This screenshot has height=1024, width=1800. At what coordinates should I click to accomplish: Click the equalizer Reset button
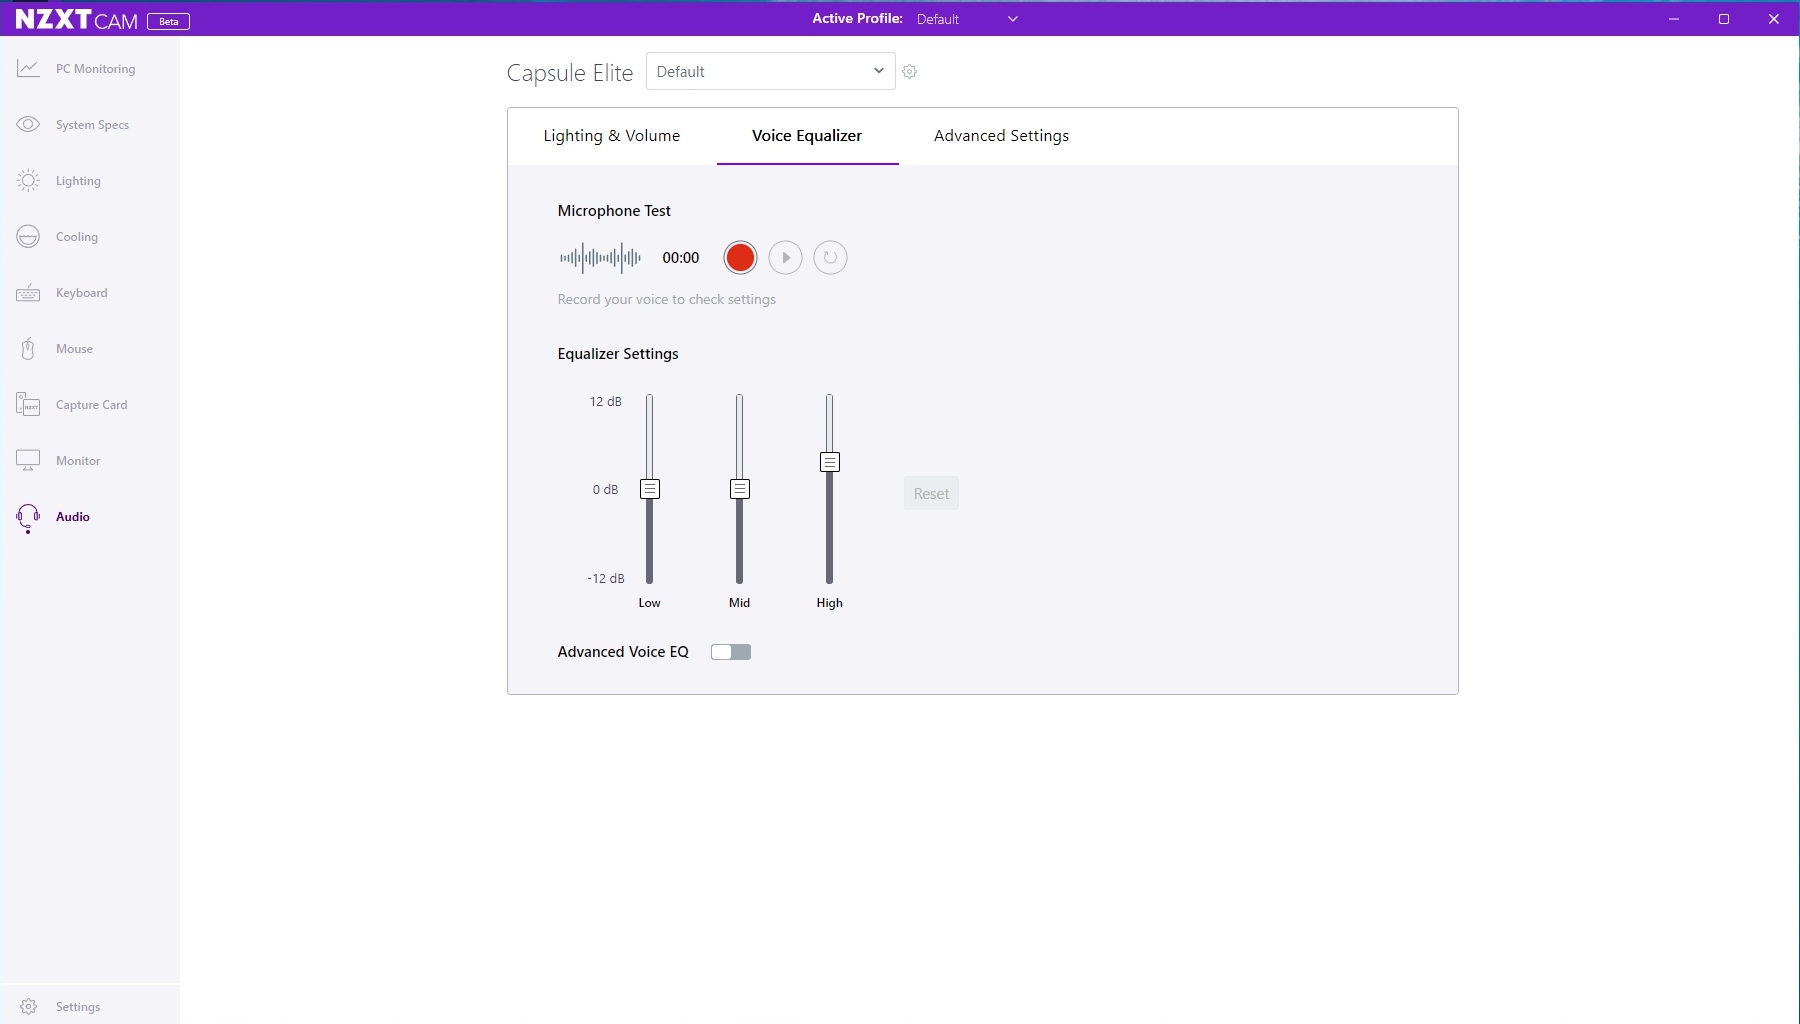tap(931, 493)
